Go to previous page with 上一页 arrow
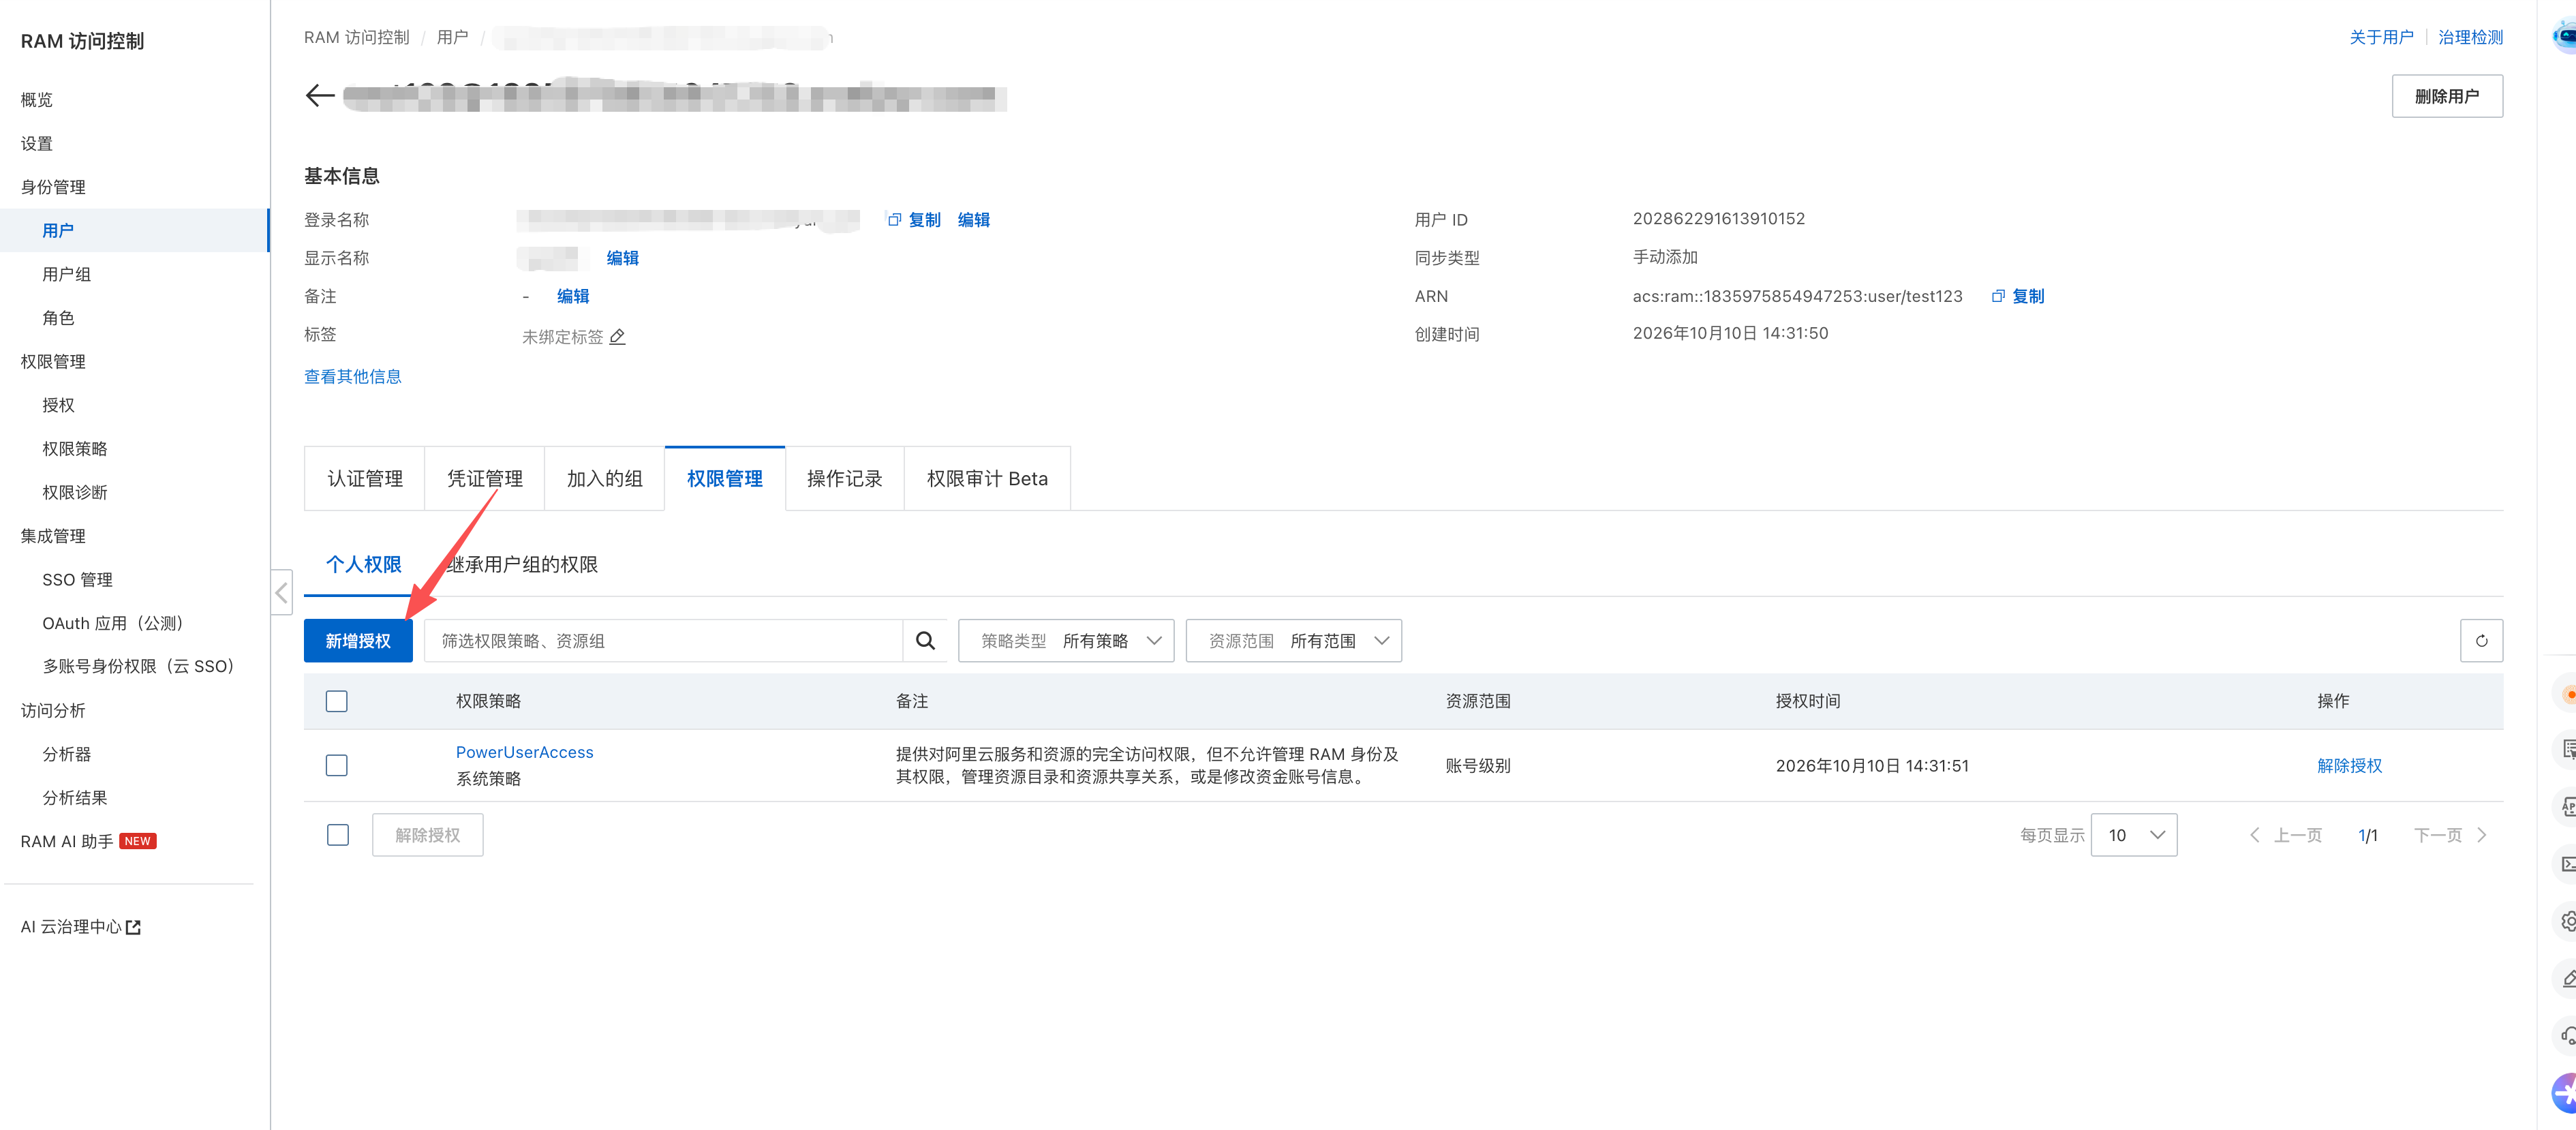The width and height of the screenshot is (2576, 1130). point(2286,836)
